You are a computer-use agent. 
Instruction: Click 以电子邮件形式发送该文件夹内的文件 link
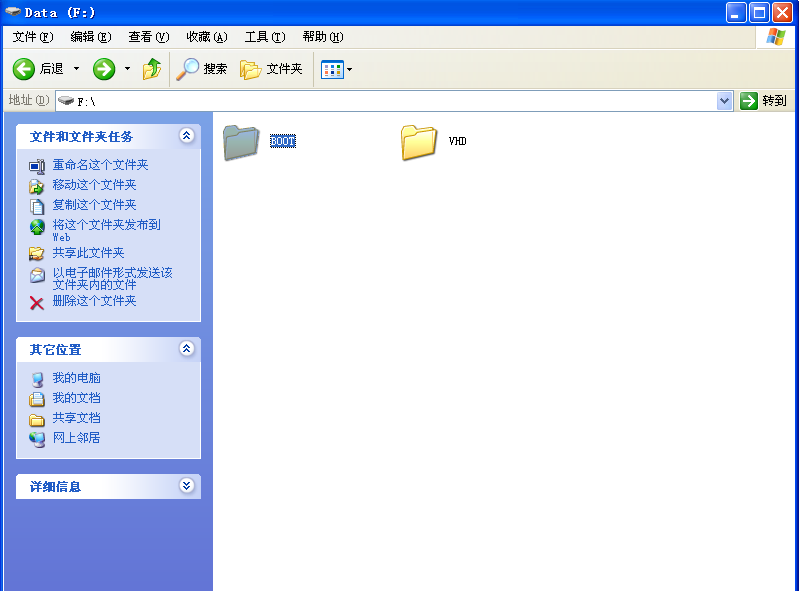click(x=113, y=279)
